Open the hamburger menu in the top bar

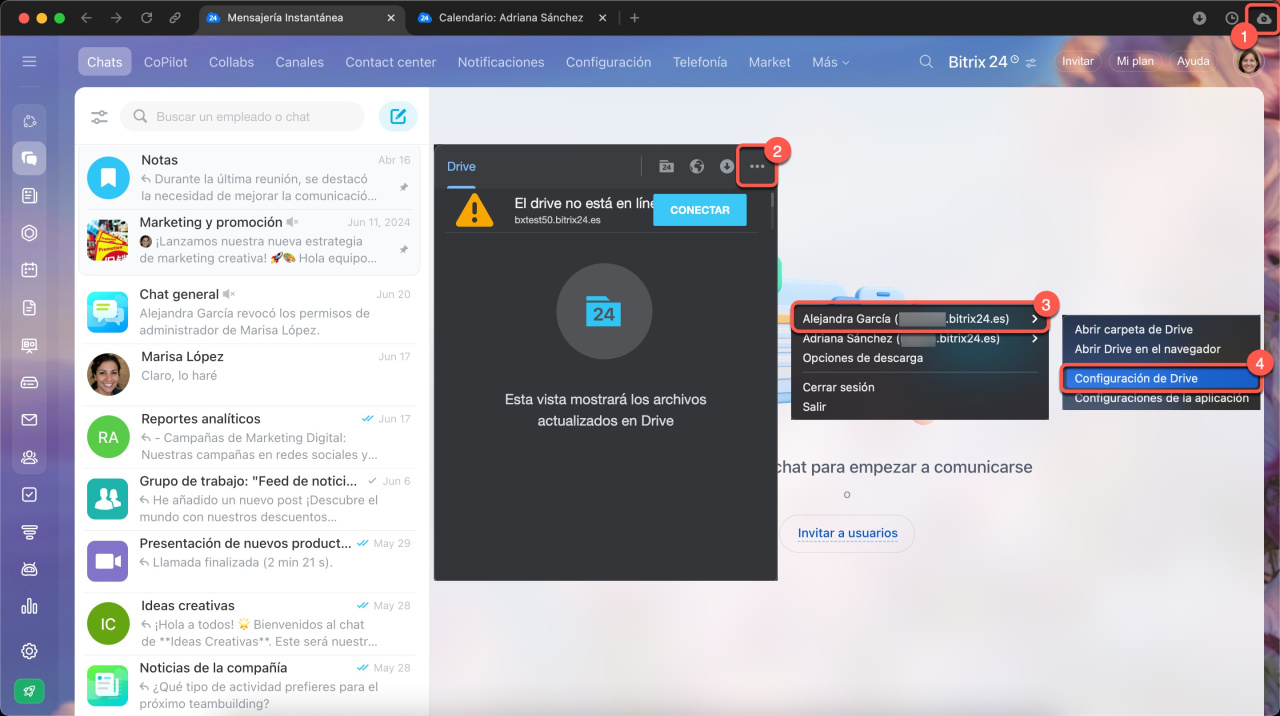pyautogui.click(x=29, y=62)
